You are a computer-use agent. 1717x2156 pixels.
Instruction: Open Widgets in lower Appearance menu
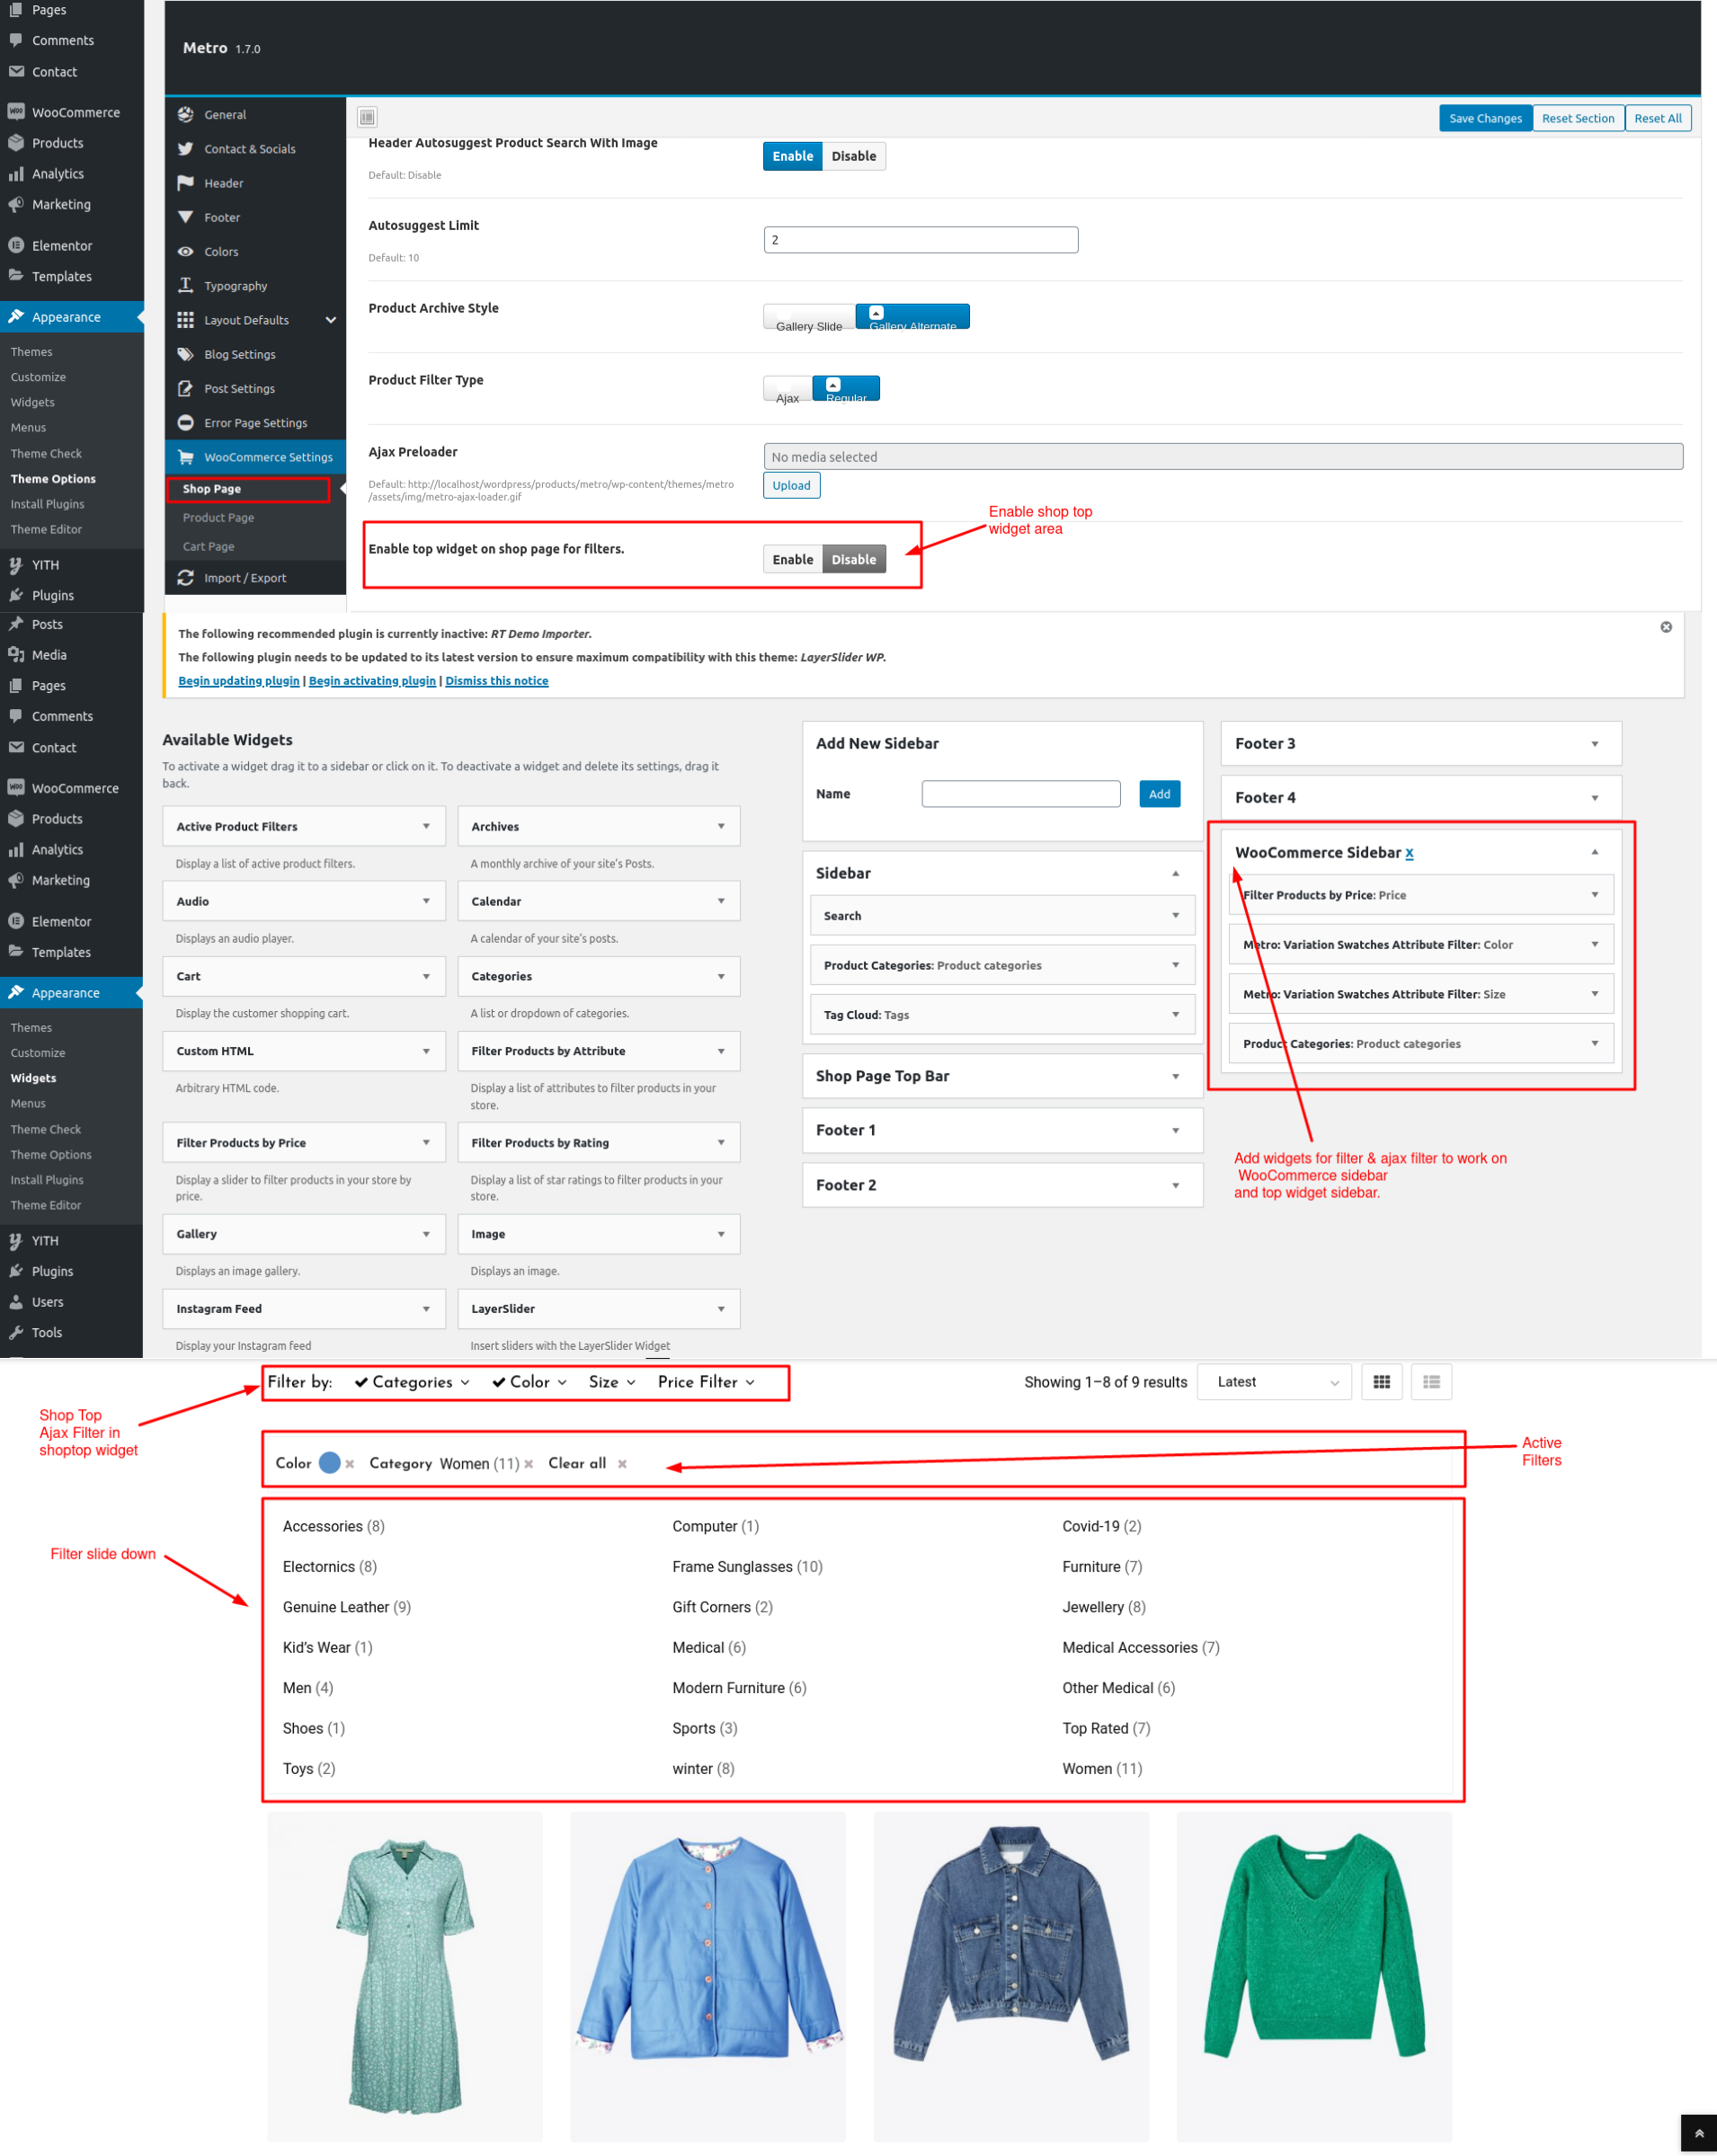point(33,1078)
